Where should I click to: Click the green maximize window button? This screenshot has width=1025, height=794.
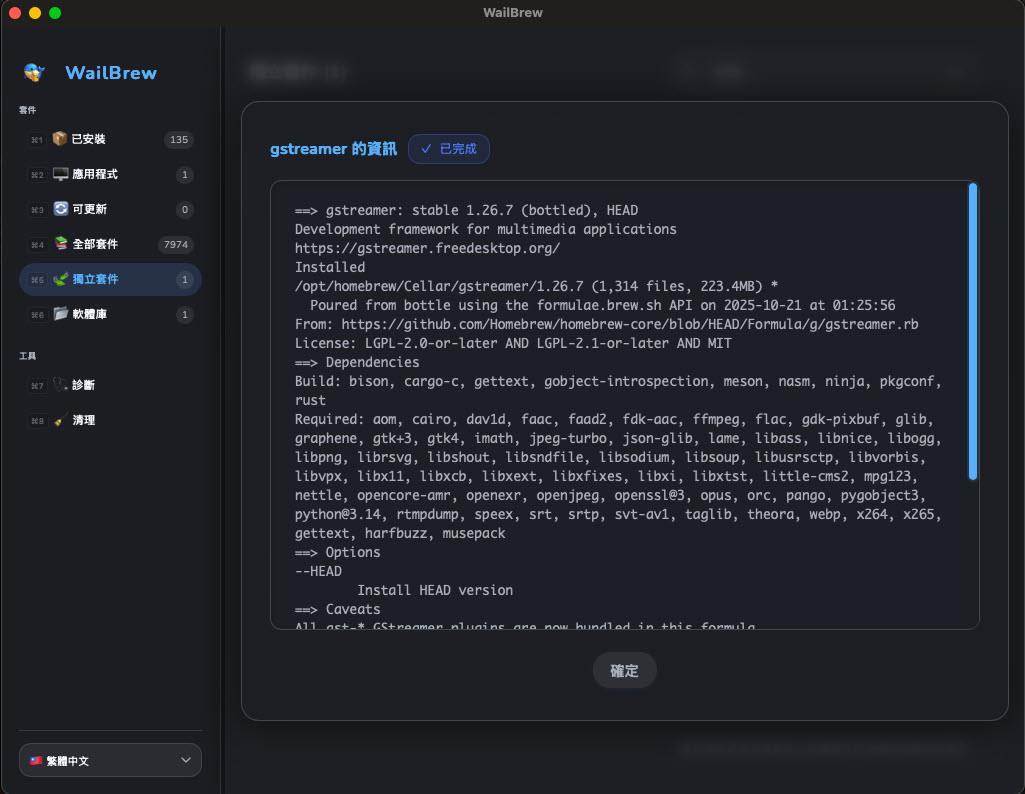click(x=55, y=13)
